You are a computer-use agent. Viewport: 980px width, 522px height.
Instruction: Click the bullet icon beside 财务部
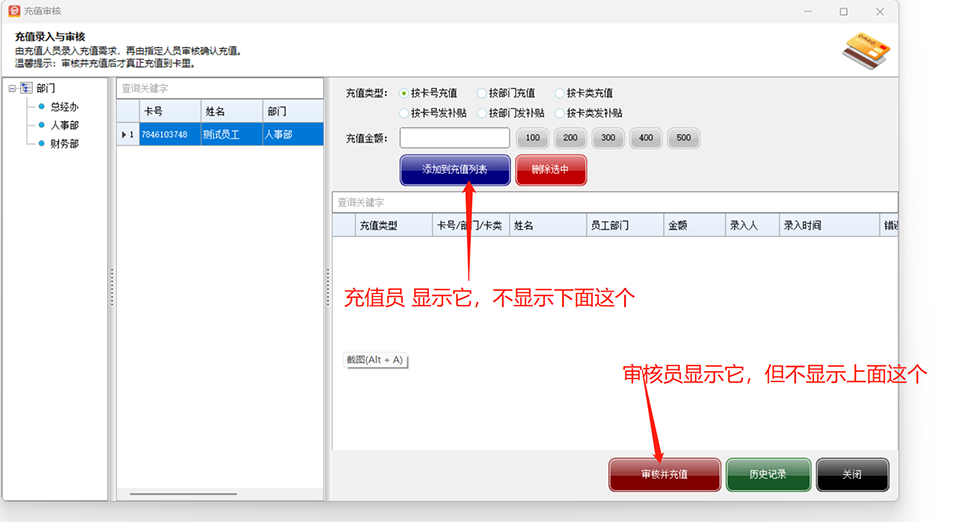click(x=42, y=144)
